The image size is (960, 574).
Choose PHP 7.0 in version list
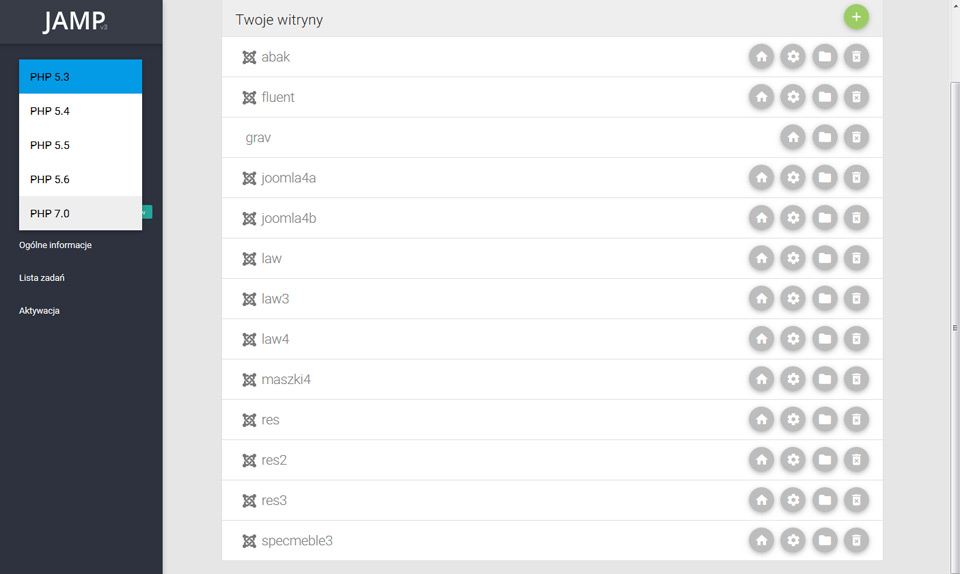80,213
